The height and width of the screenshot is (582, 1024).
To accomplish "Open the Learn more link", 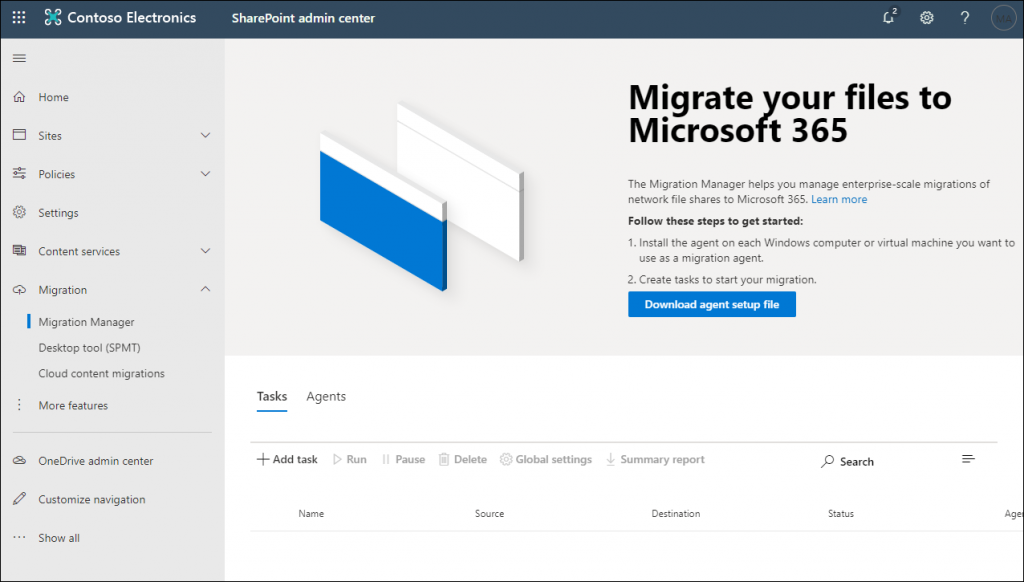I will [x=839, y=199].
